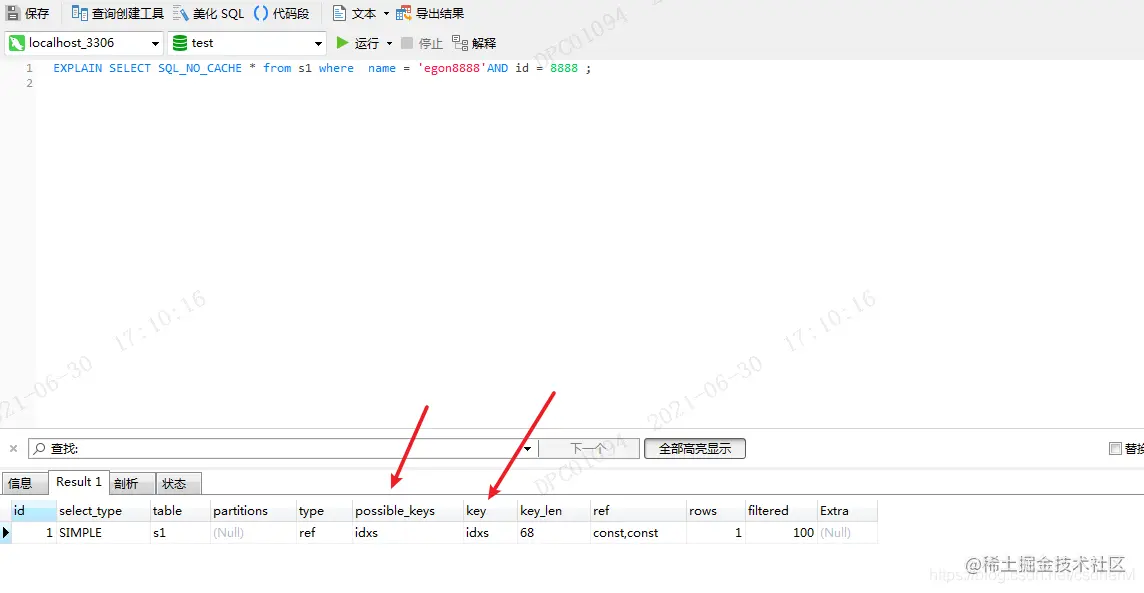Click Highlight All (全部高亮显示) button
The width and height of the screenshot is (1144, 593).
coord(695,449)
